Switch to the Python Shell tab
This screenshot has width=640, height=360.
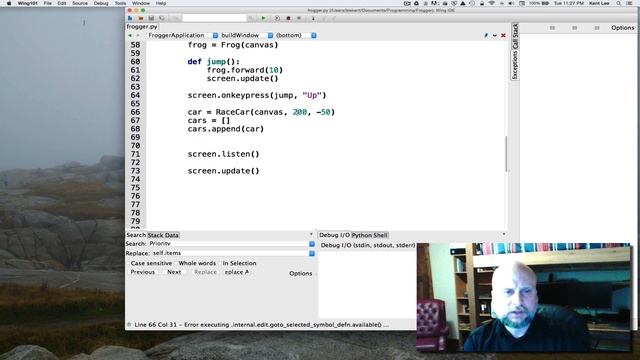369,235
